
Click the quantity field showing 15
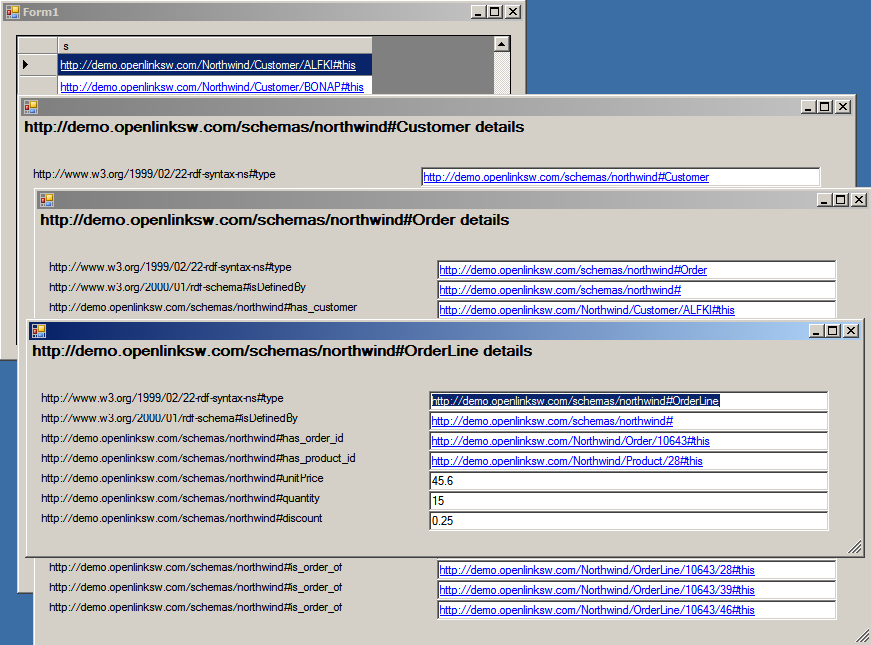click(628, 501)
